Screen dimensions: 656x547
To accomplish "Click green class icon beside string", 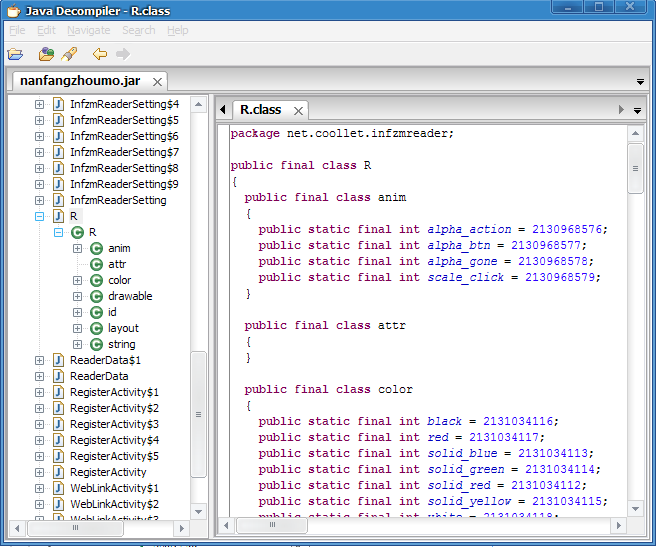I will tap(97, 344).
